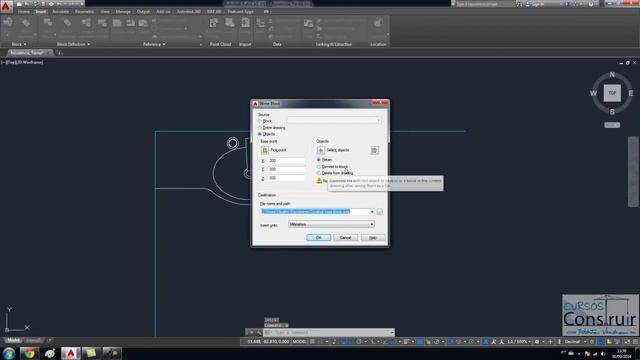640x360 pixels.
Task: Click Cancel in Write Block dialog
Action: [345, 238]
